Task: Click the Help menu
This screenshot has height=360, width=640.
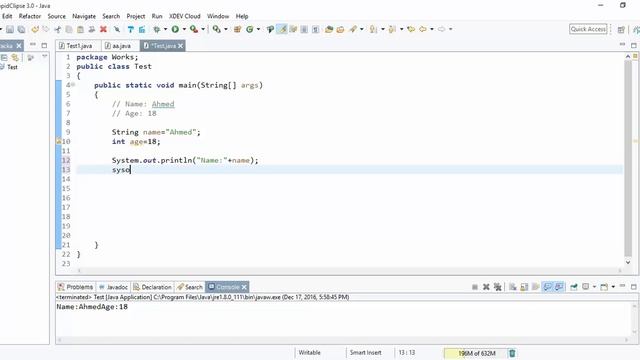Action: [x=242, y=16]
